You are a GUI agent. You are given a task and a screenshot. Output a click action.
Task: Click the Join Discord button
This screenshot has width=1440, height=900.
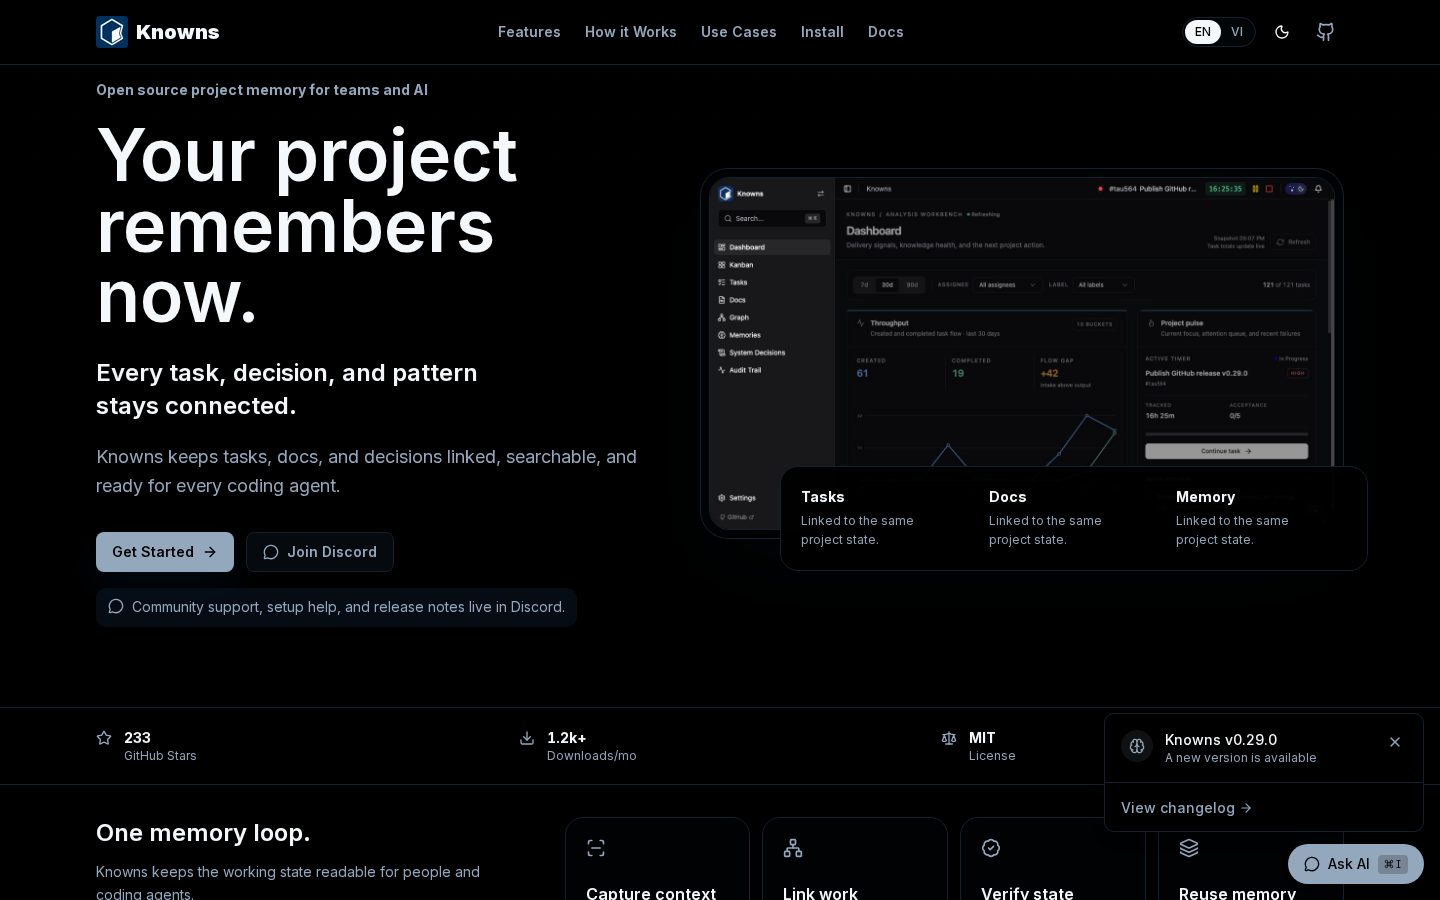click(x=320, y=552)
